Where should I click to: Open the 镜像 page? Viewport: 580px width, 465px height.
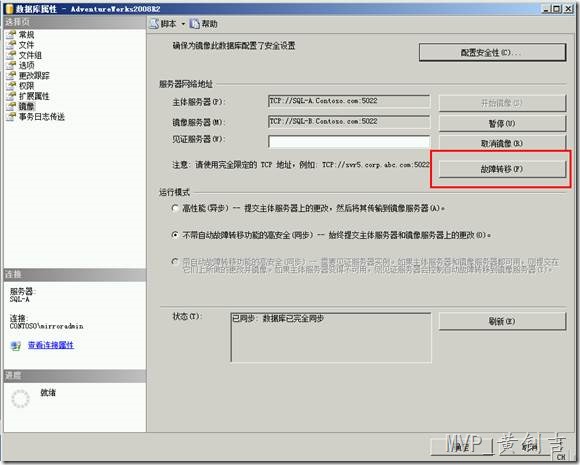[x=27, y=107]
